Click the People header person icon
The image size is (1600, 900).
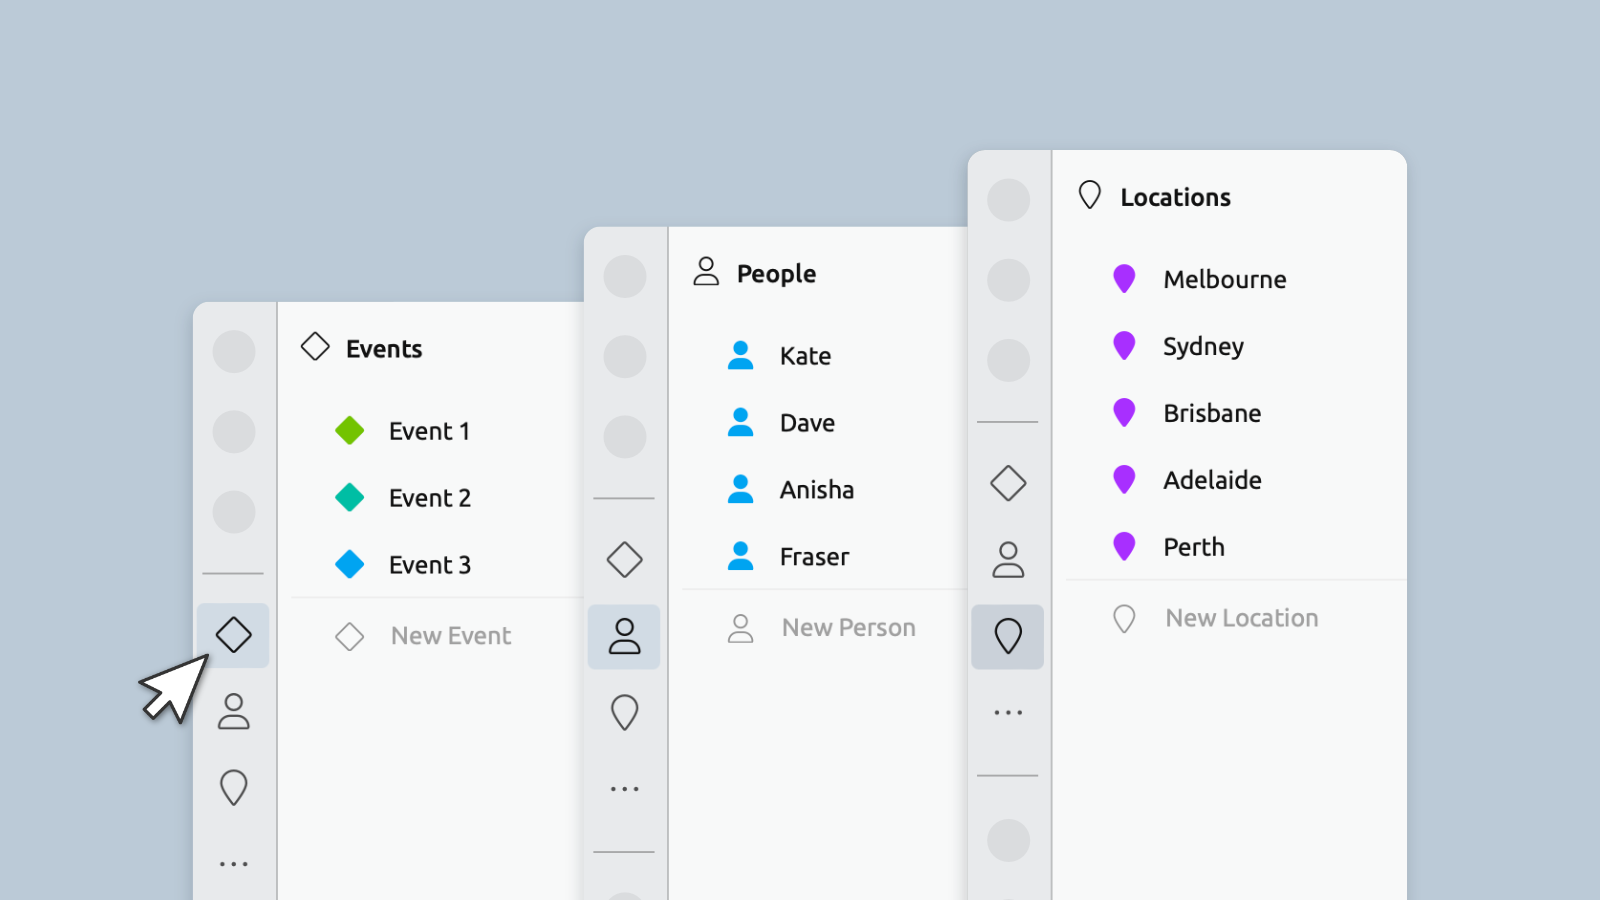pos(706,271)
